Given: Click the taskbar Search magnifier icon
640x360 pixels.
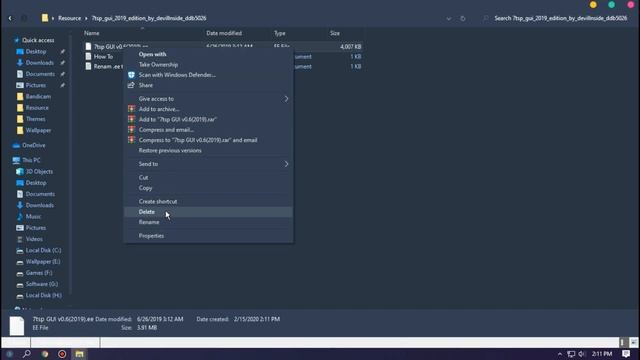Looking at the screenshot, I should tap(27, 354).
